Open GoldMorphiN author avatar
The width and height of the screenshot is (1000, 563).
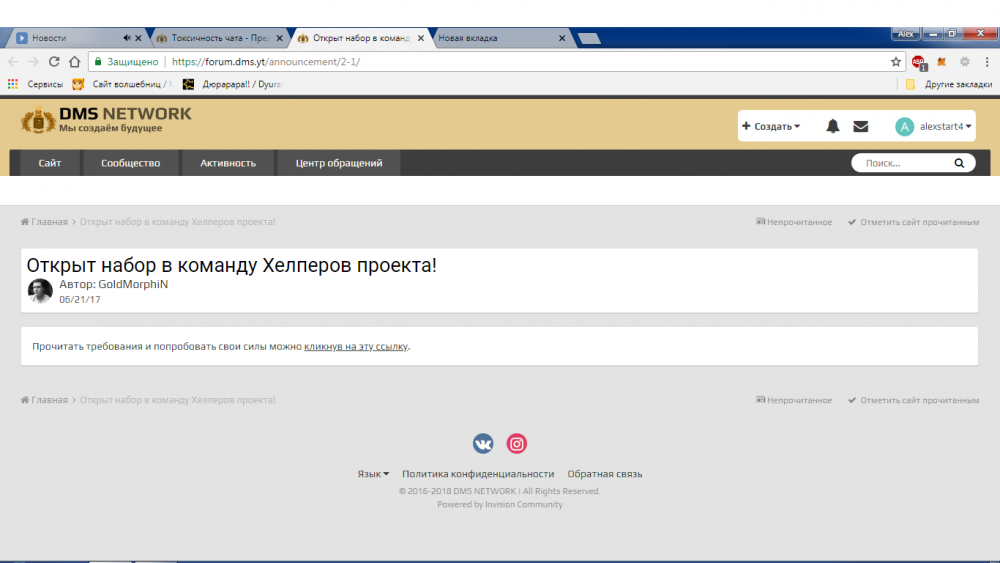tap(40, 291)
